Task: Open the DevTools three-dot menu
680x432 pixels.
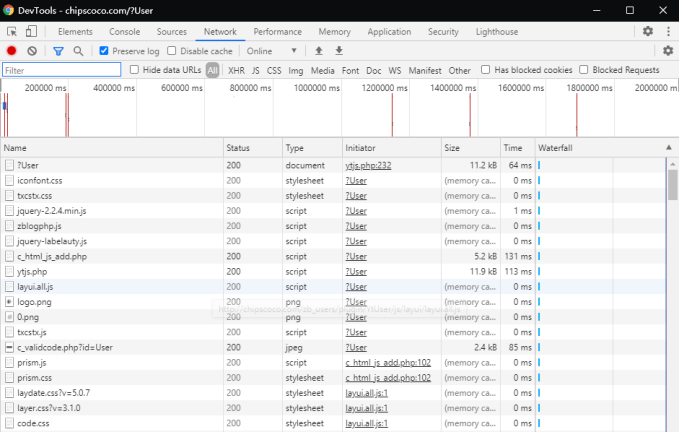Action: [668, 31]
